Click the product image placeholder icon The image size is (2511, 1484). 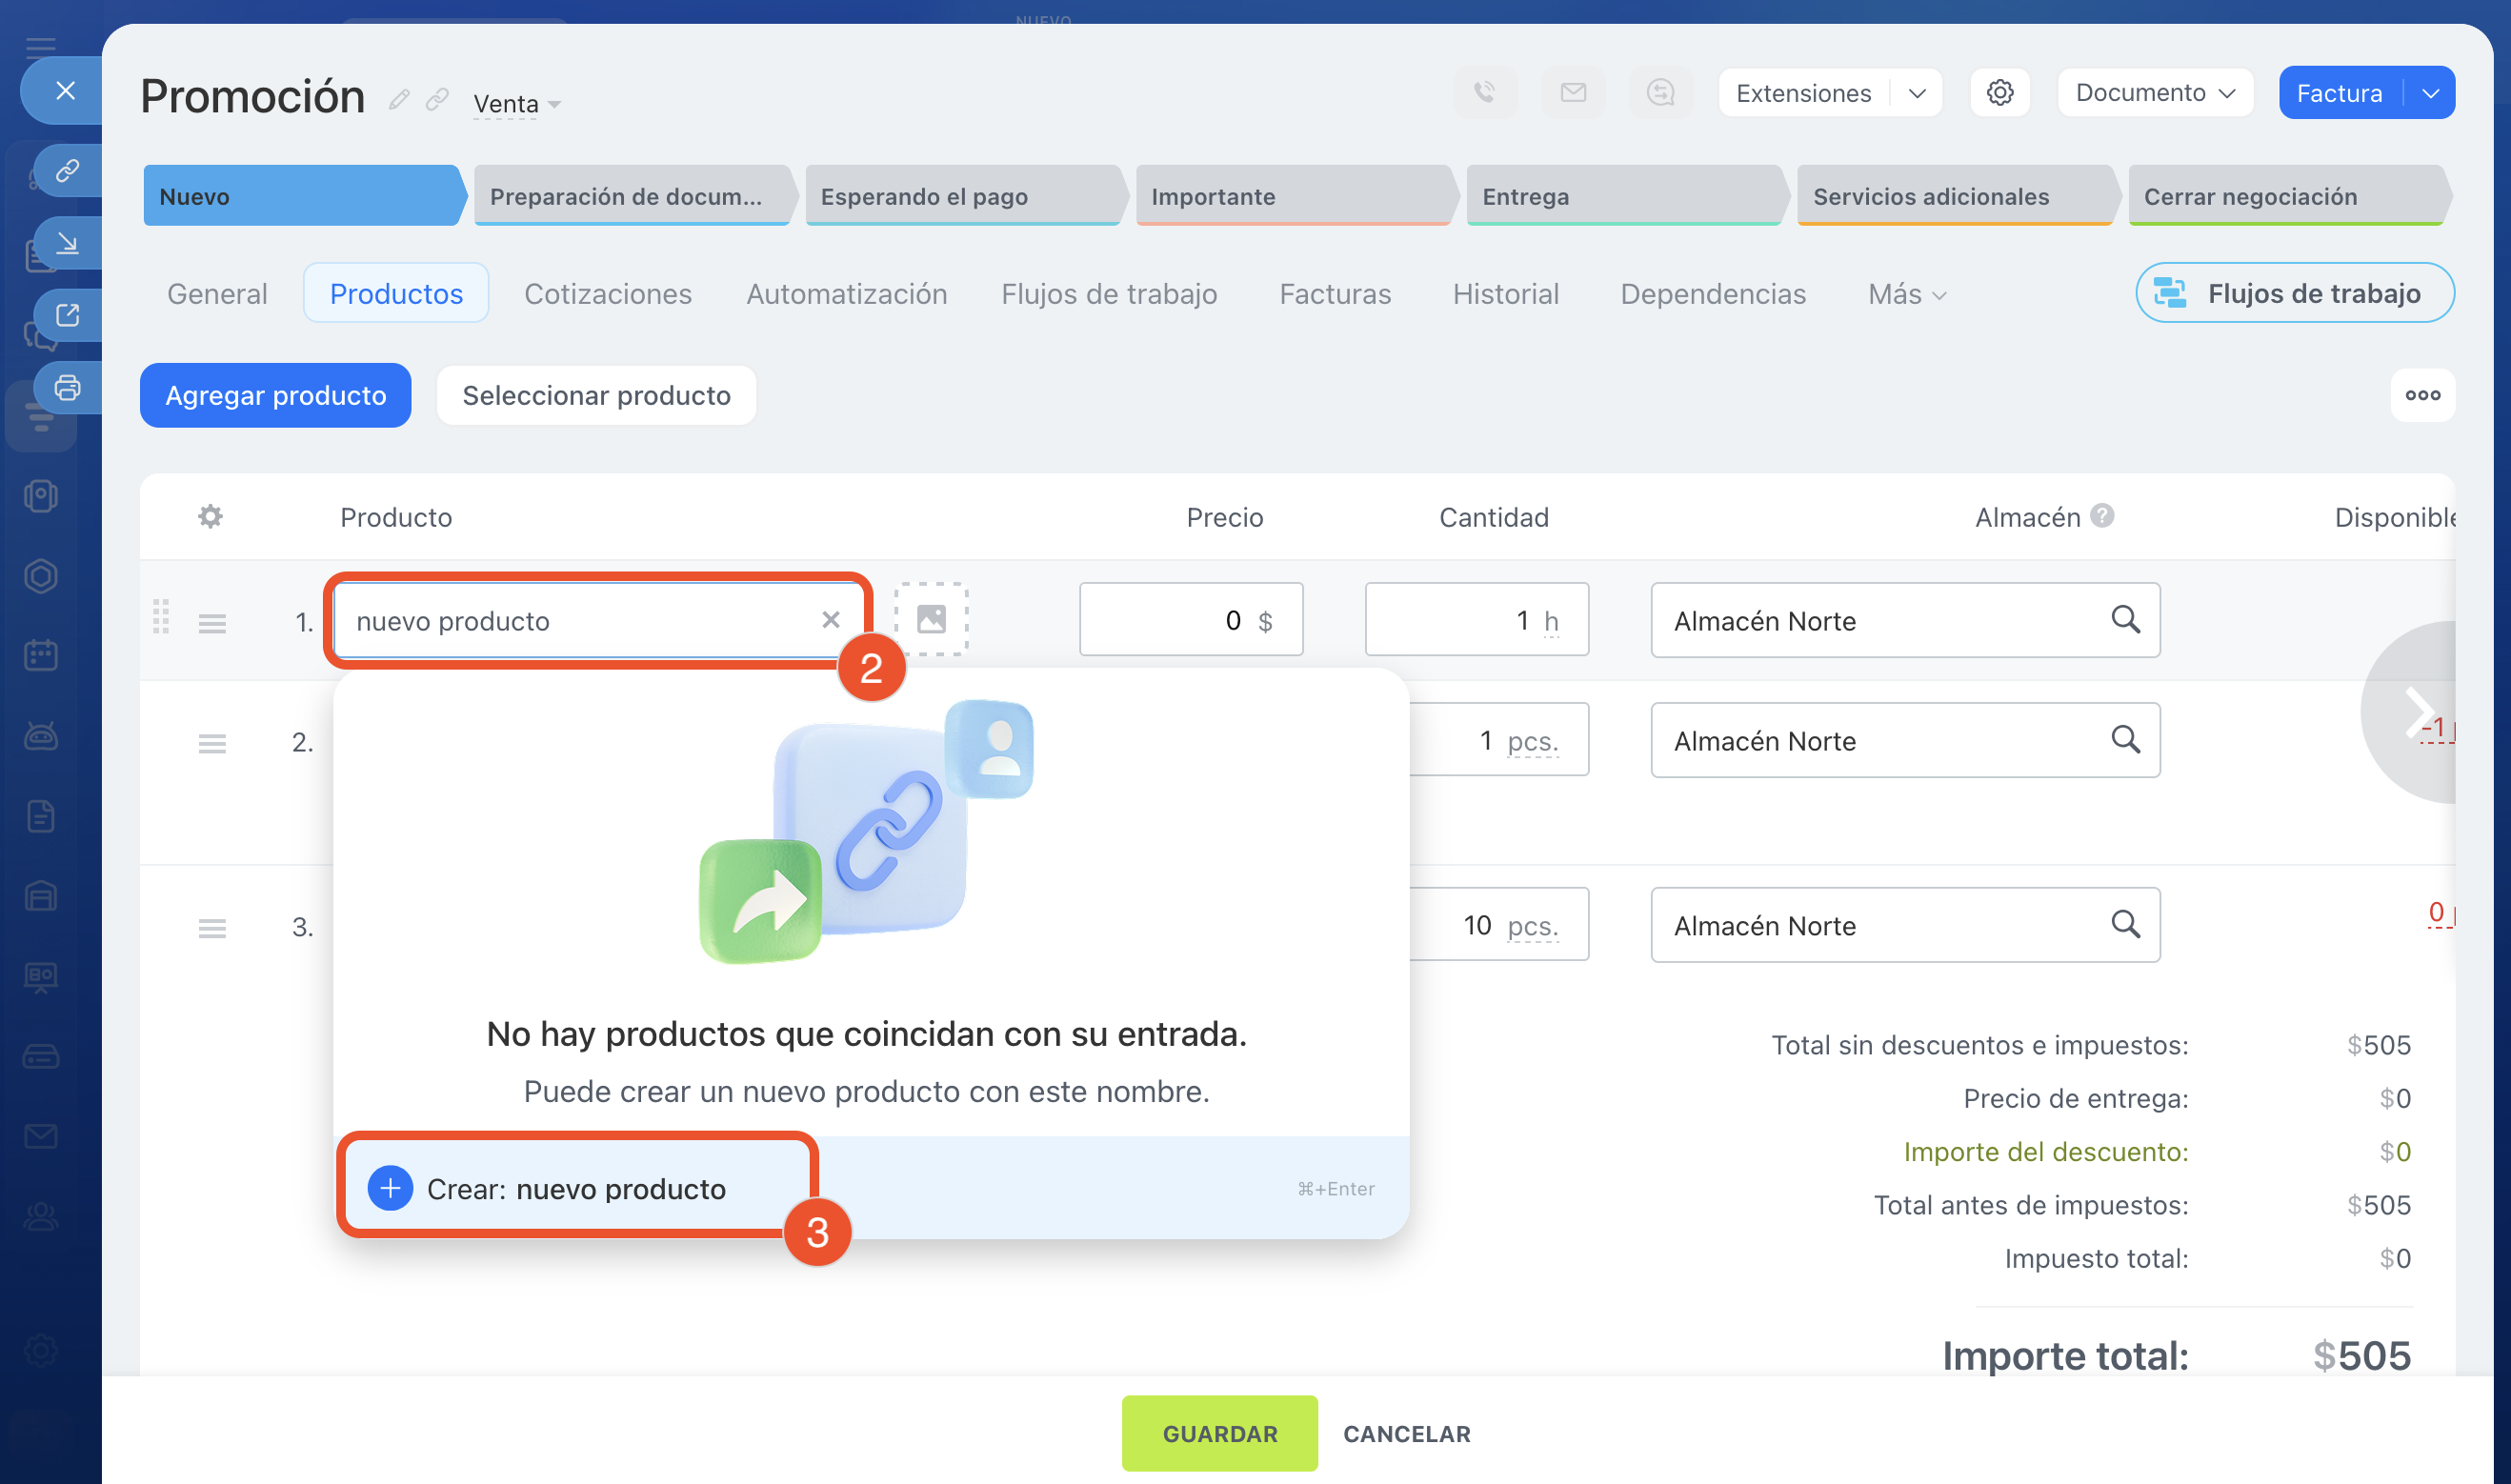pyautogui.click(x=931, y=620)
